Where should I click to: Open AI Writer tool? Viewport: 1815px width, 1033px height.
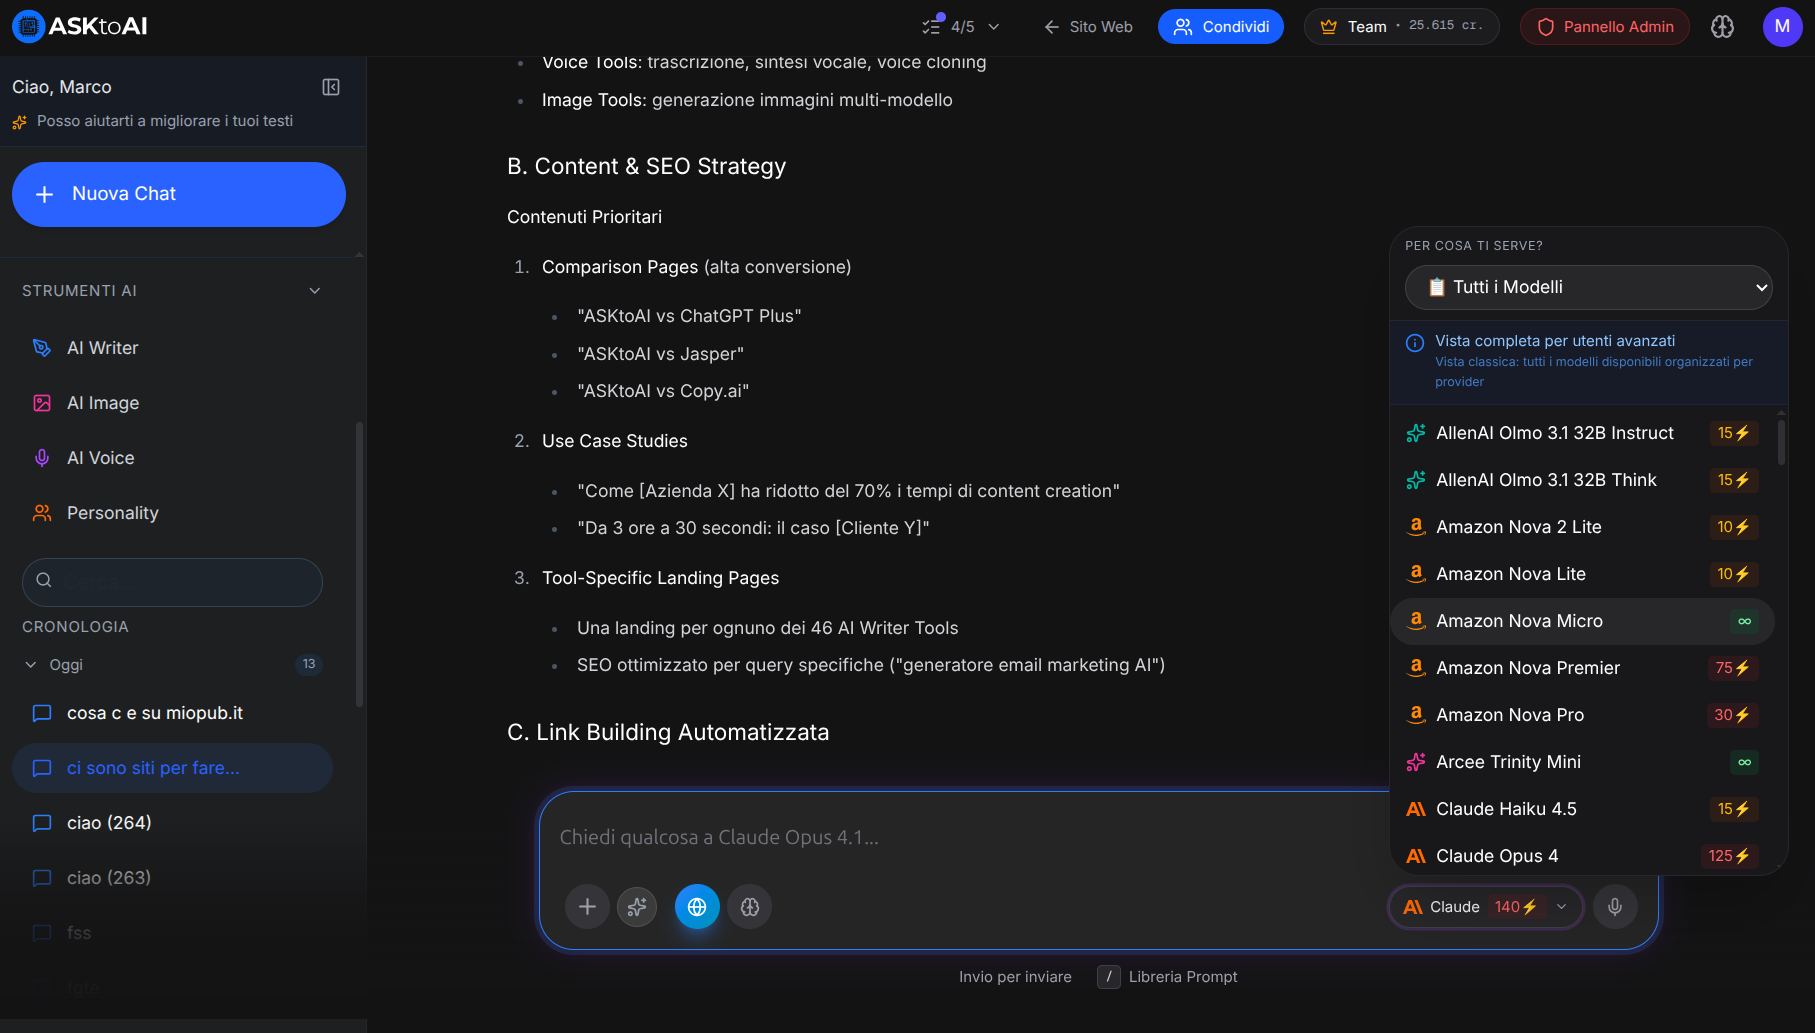102,348
